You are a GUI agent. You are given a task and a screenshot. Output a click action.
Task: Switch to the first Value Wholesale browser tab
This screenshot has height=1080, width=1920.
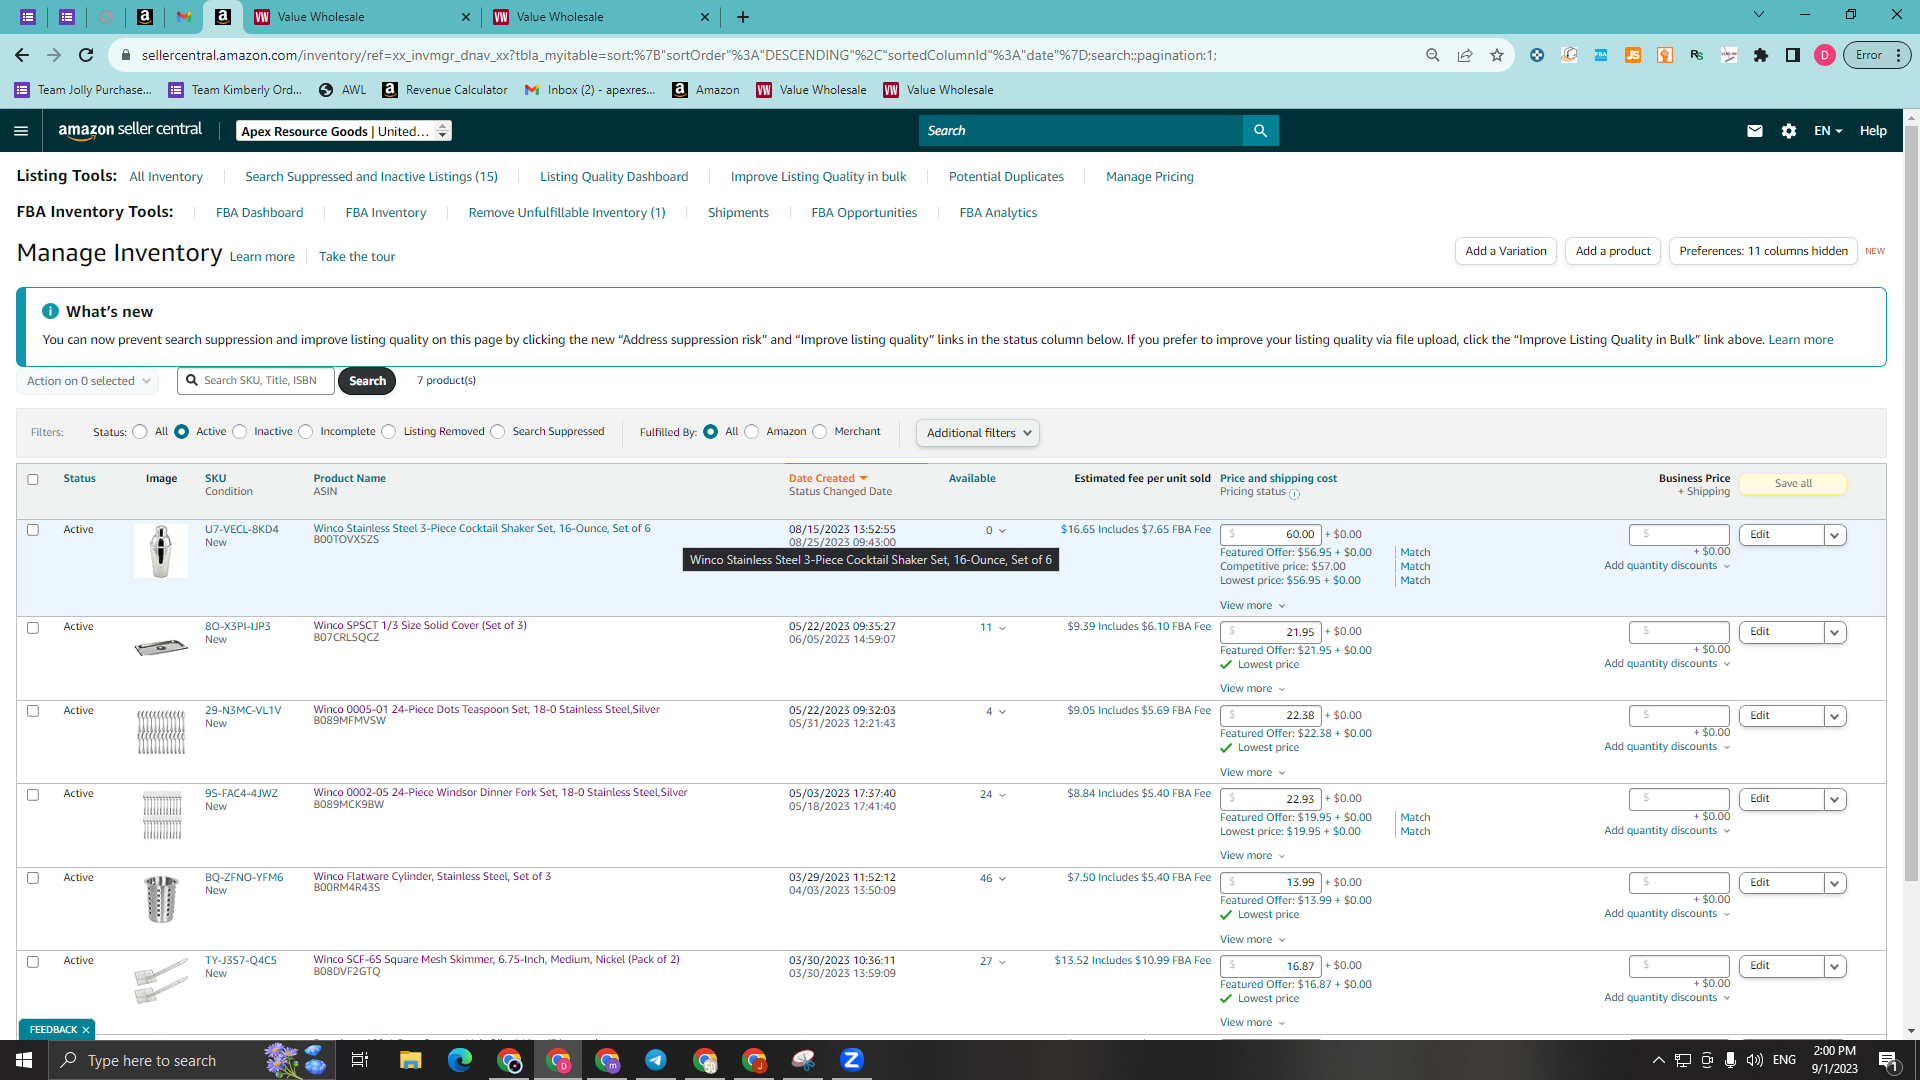point(362,17)
